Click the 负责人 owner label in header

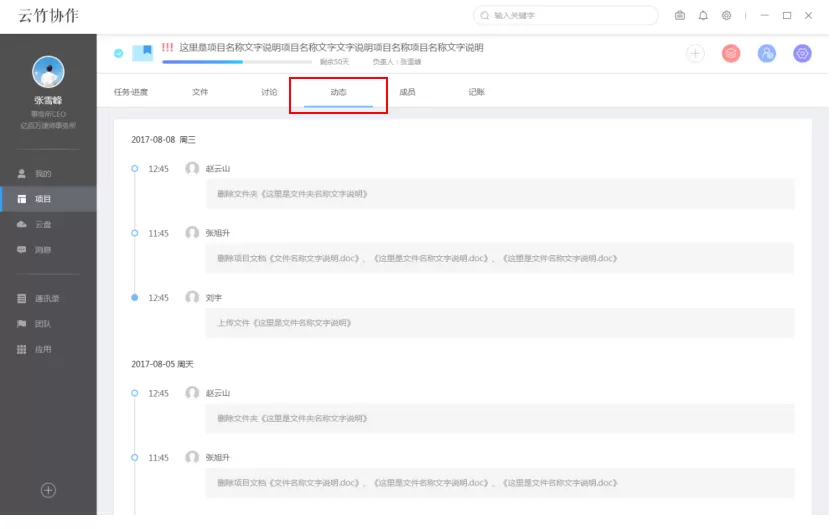(397, 62)
